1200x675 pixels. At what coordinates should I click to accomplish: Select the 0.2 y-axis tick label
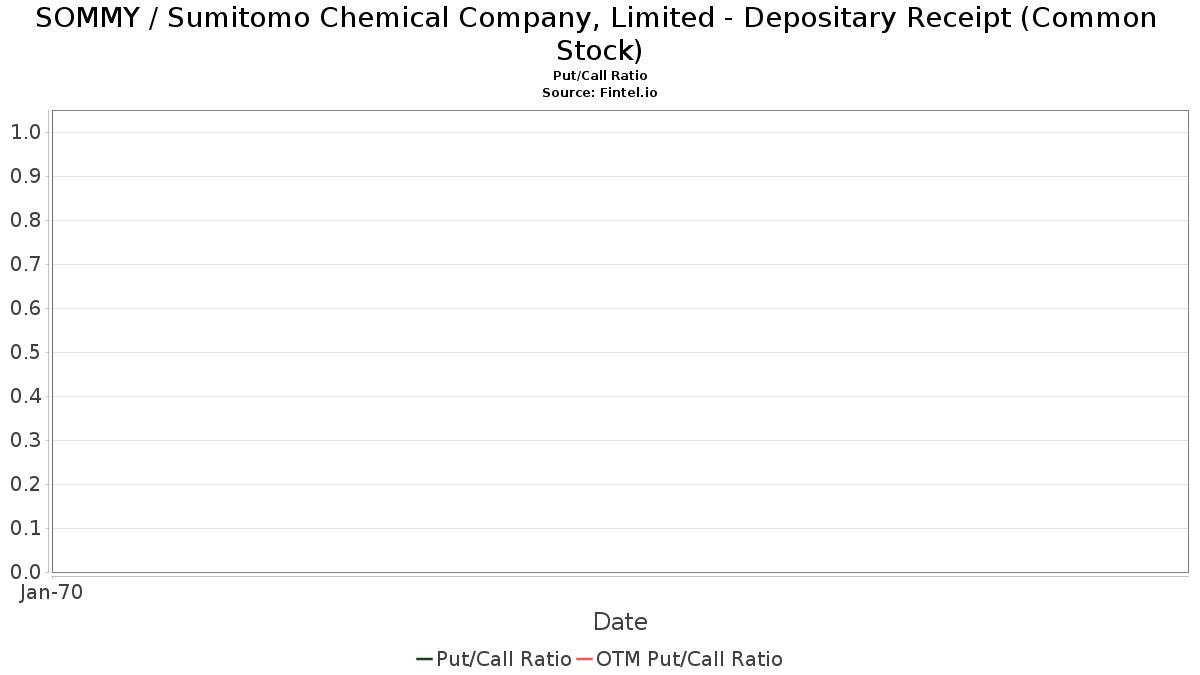point(25,484)
